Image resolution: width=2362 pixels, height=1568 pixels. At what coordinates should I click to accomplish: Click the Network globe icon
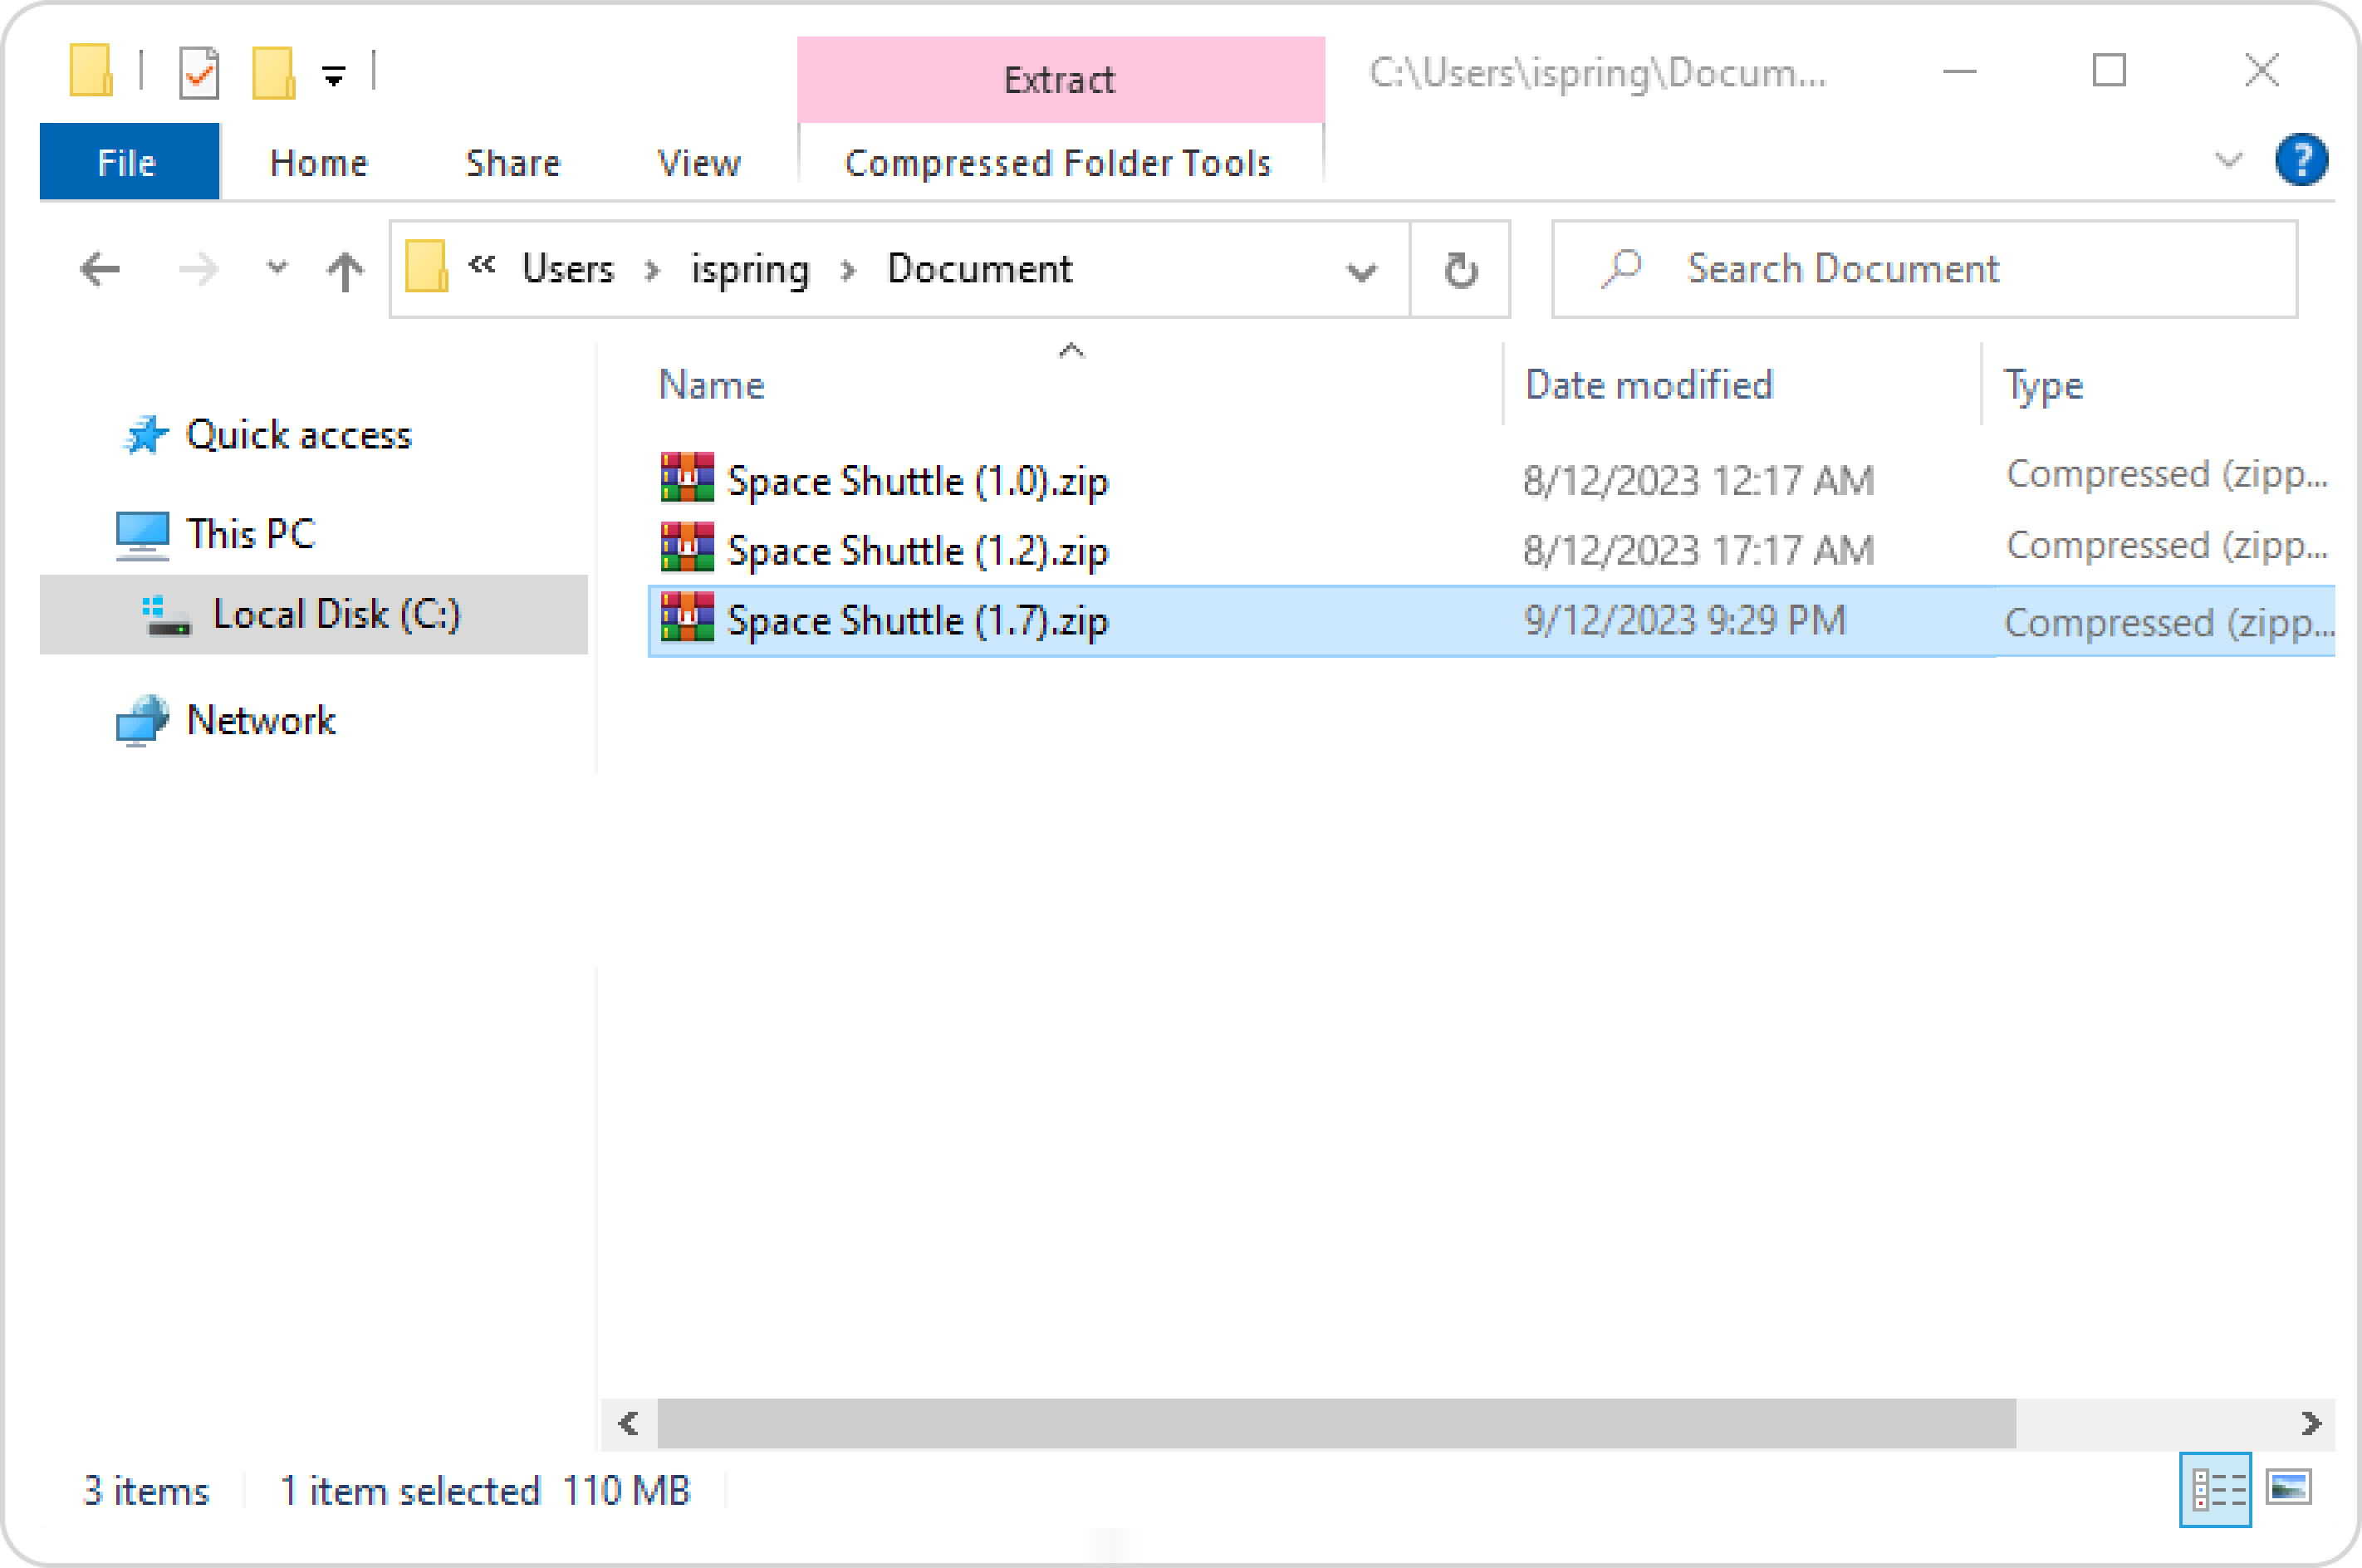click(142, 721)
